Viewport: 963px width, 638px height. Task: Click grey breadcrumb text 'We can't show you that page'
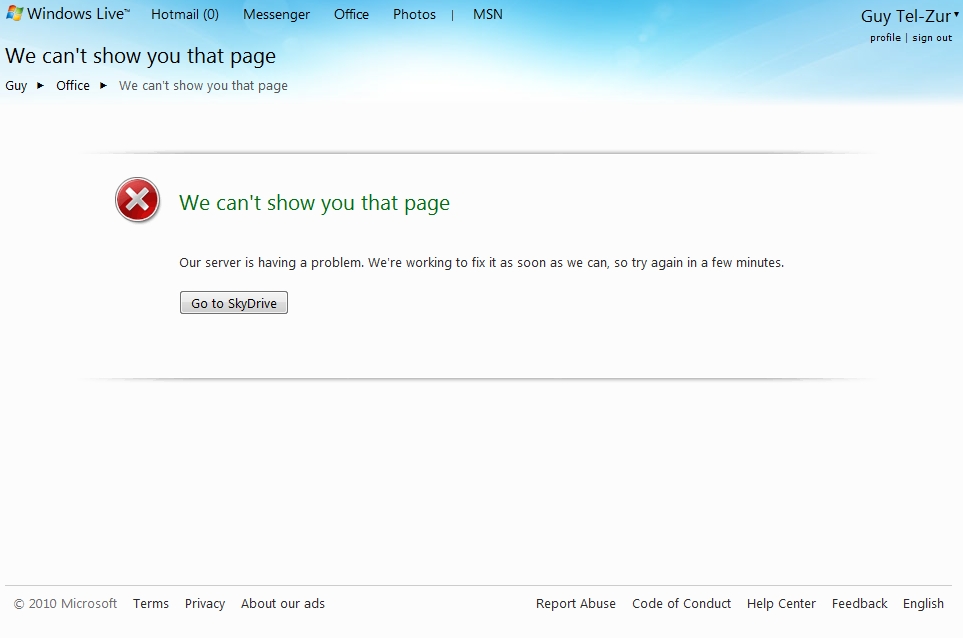203,85
